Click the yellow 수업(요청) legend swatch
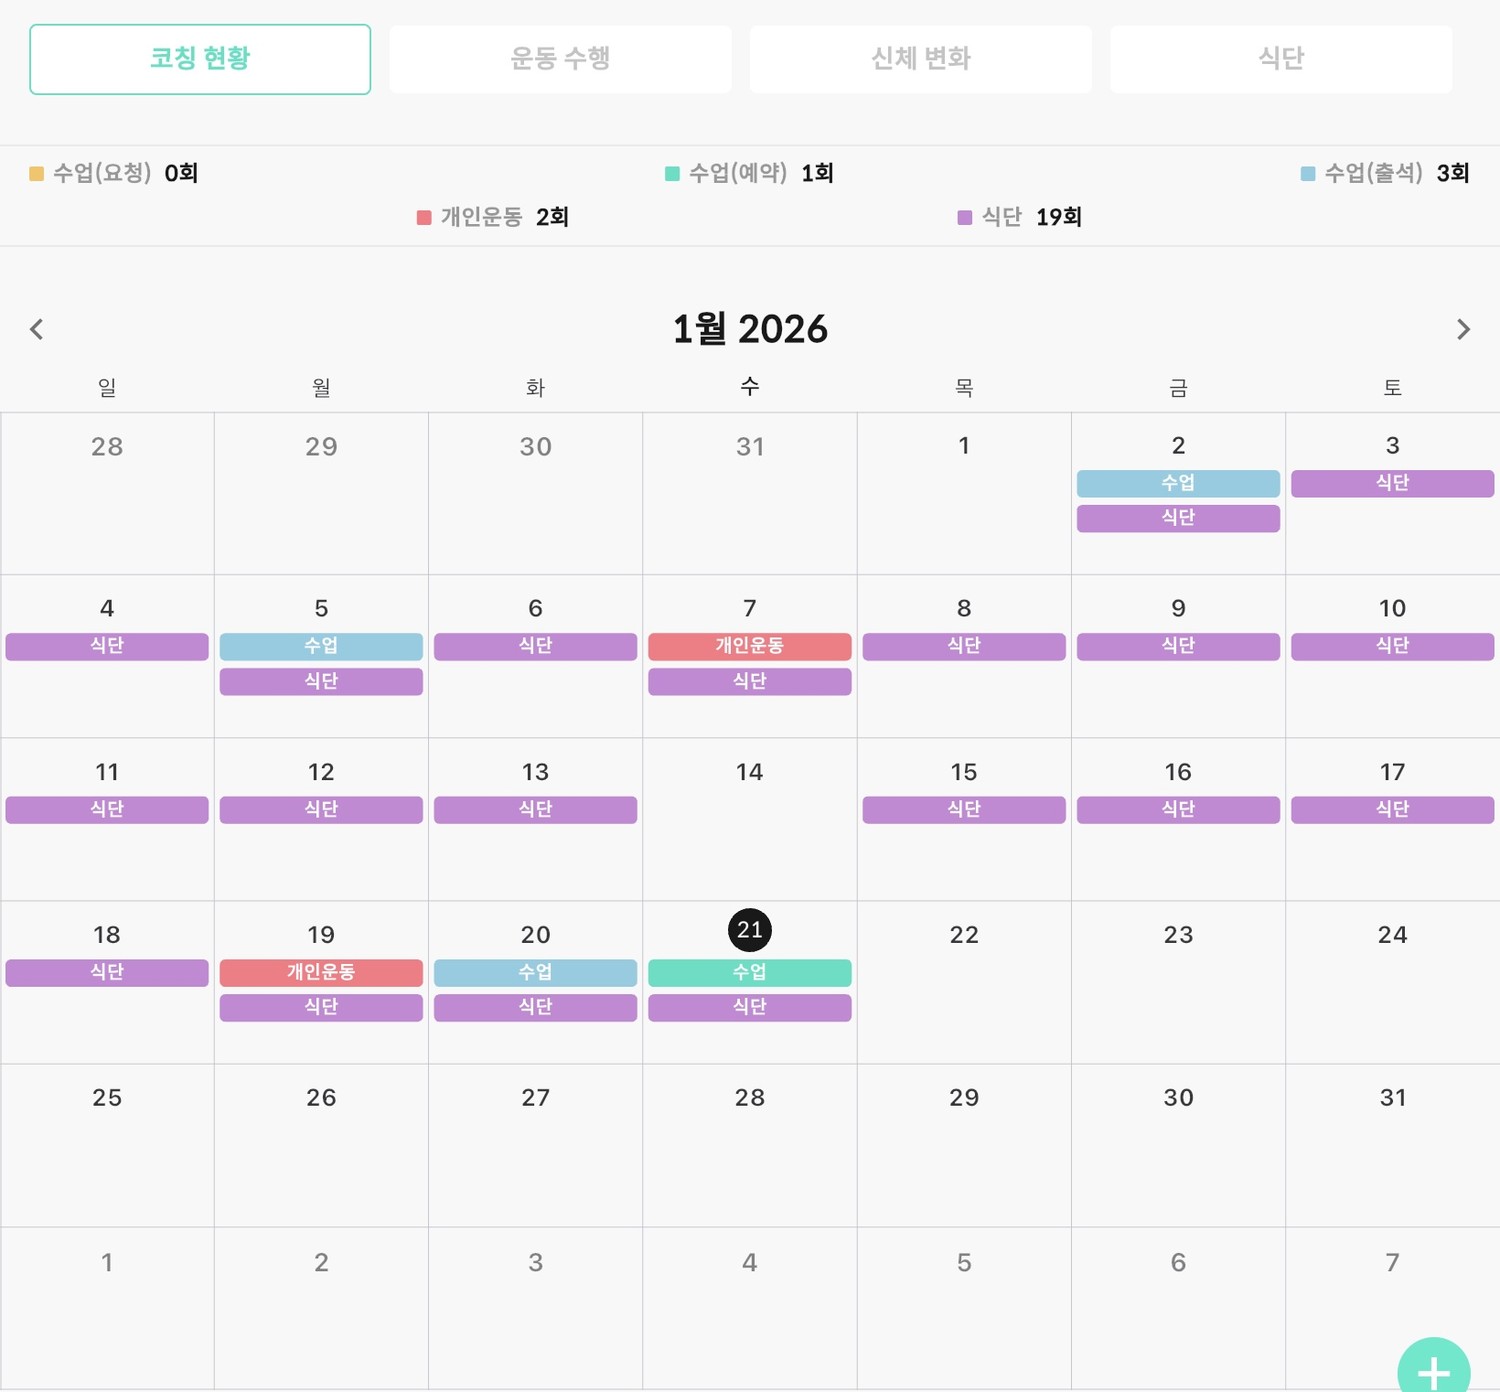Screen dimensions: 1500x1392 pyautogui.click(x=37, y=174)
